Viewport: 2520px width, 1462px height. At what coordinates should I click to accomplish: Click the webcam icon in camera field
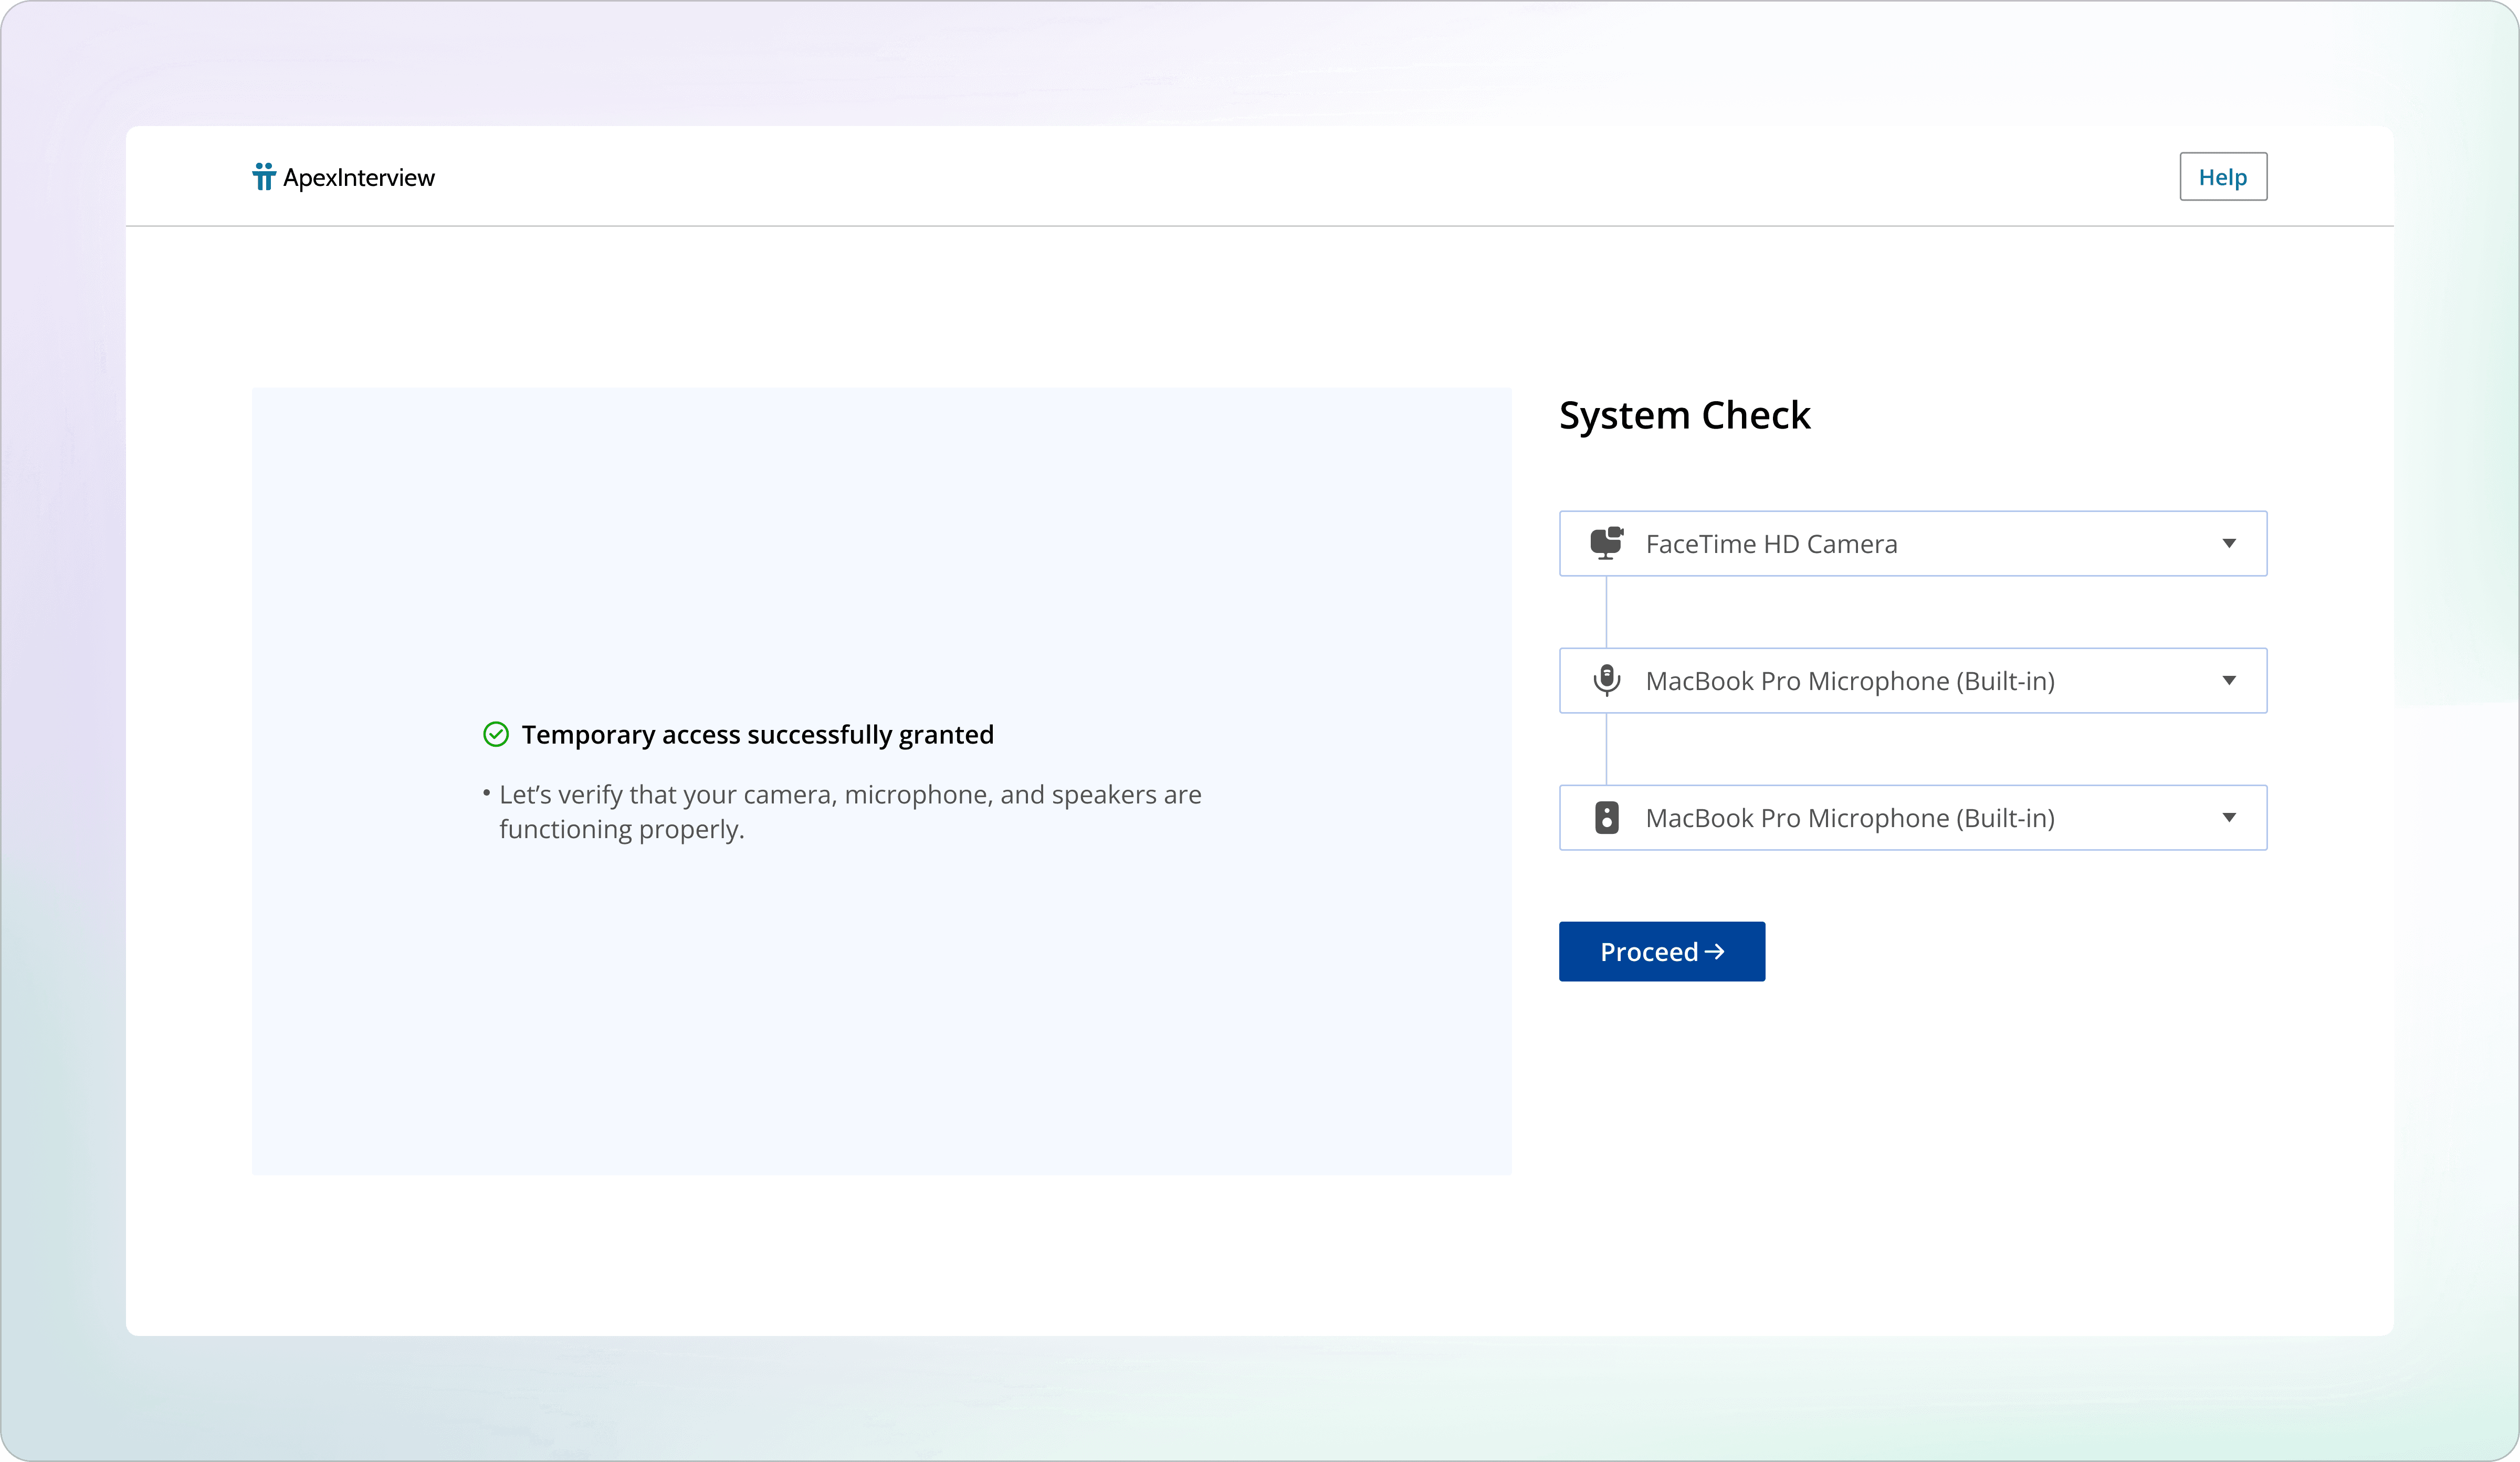[x=1606, y=543]
